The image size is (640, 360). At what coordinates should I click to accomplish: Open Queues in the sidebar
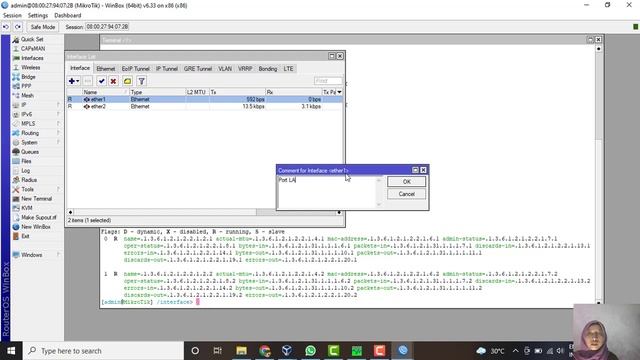point(29,152)
